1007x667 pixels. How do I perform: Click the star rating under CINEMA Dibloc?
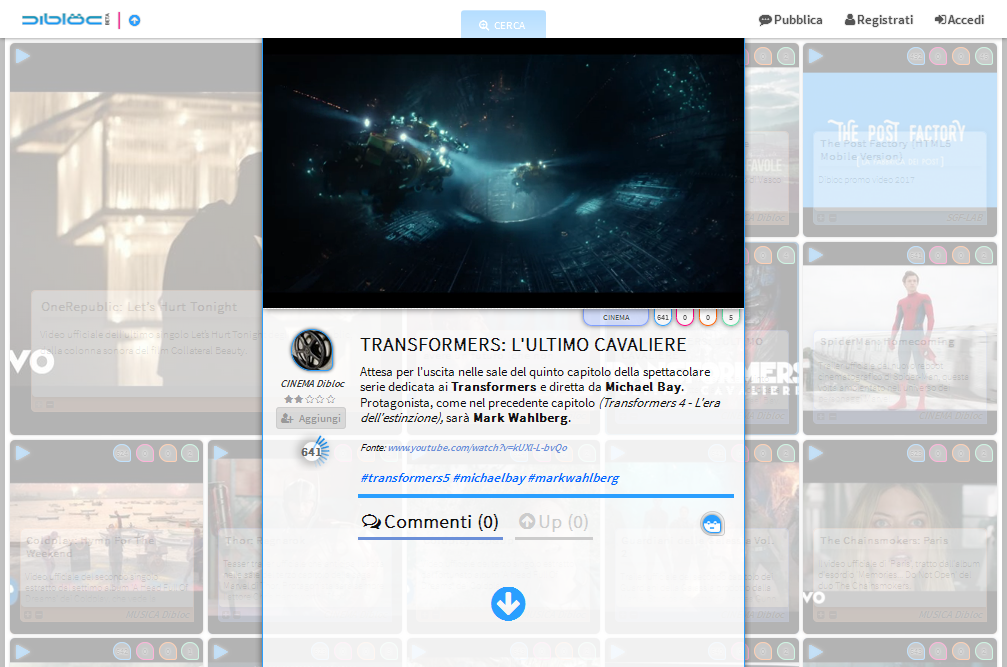pos(310,399)
